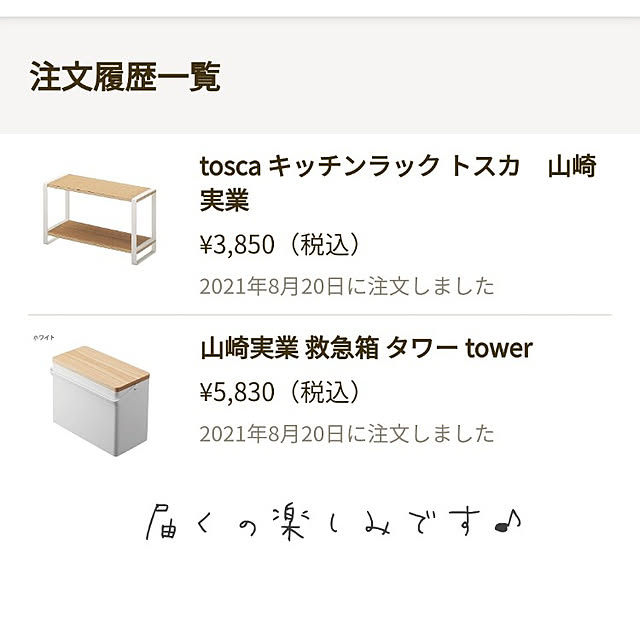
Task: Open the tosca キッチンラック トスカ title link
Action: coord(398,183)
